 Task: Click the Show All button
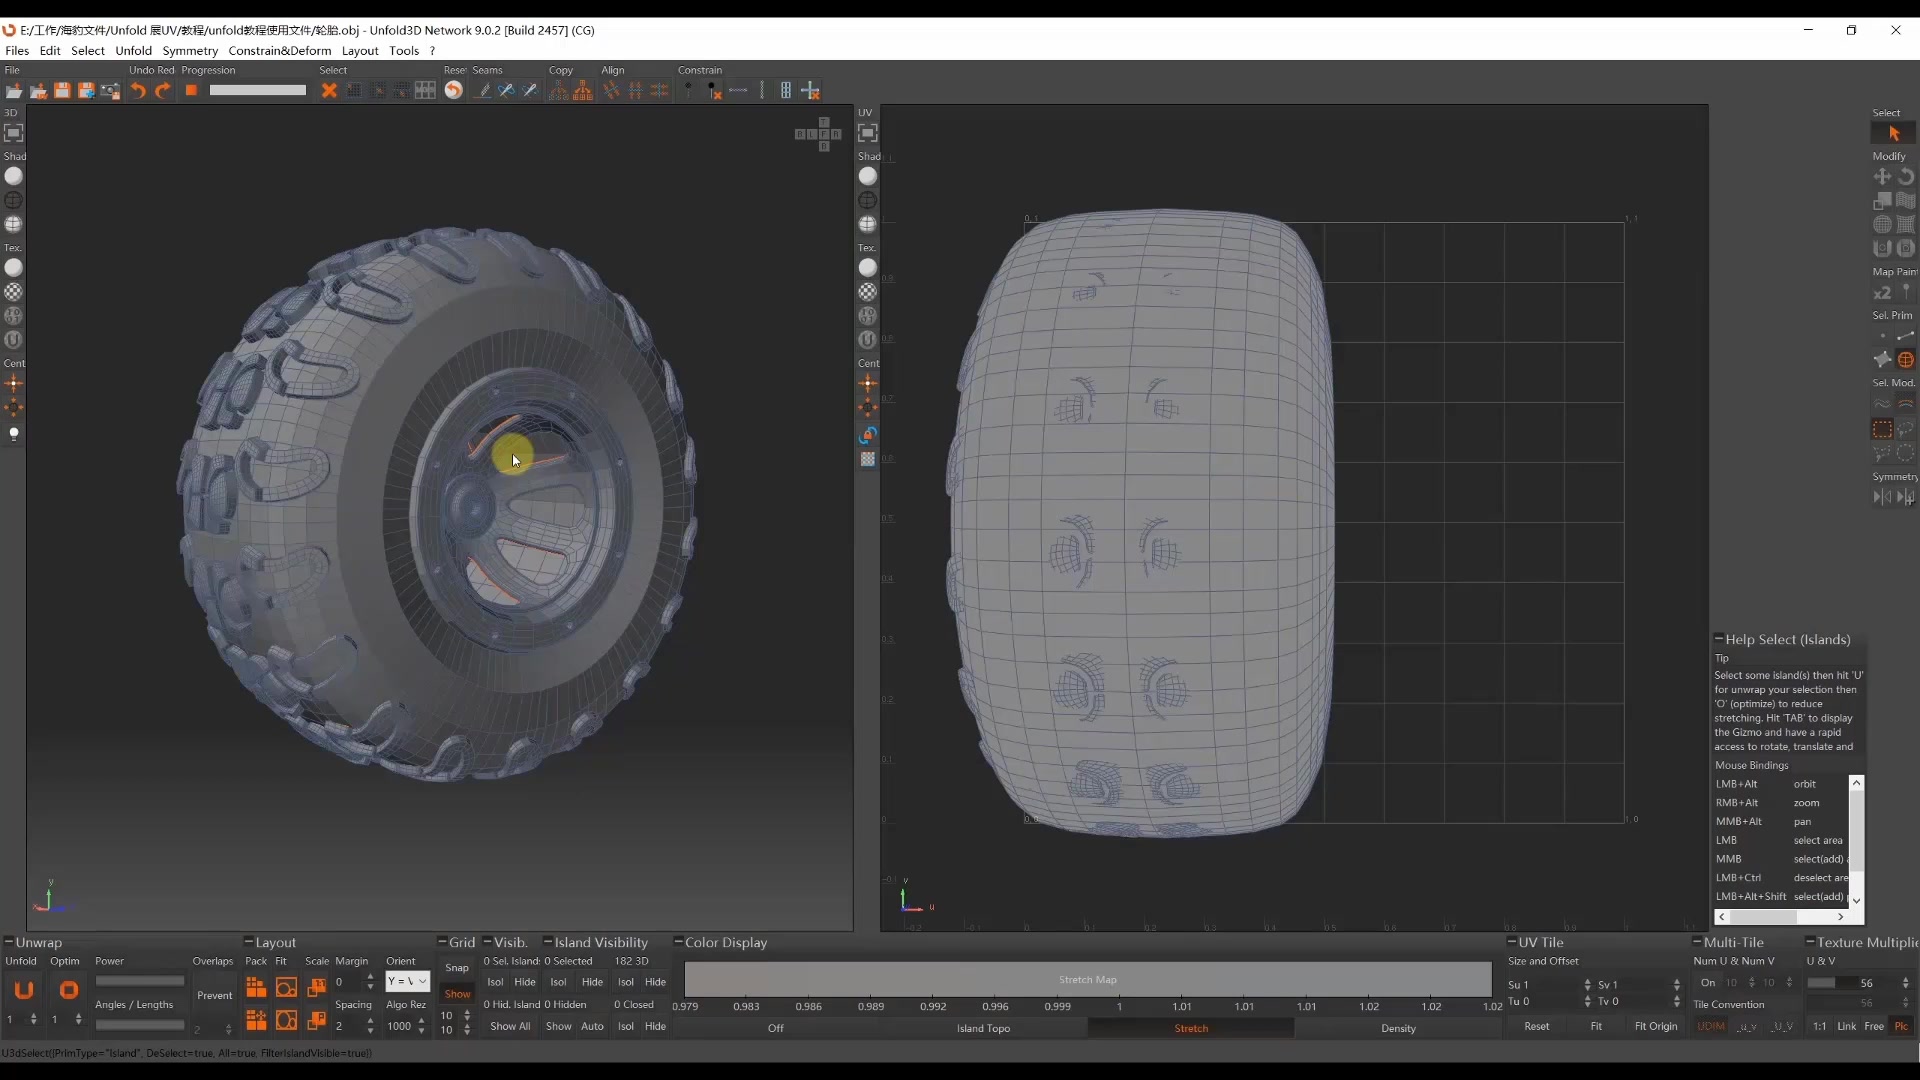[510, 1027]
